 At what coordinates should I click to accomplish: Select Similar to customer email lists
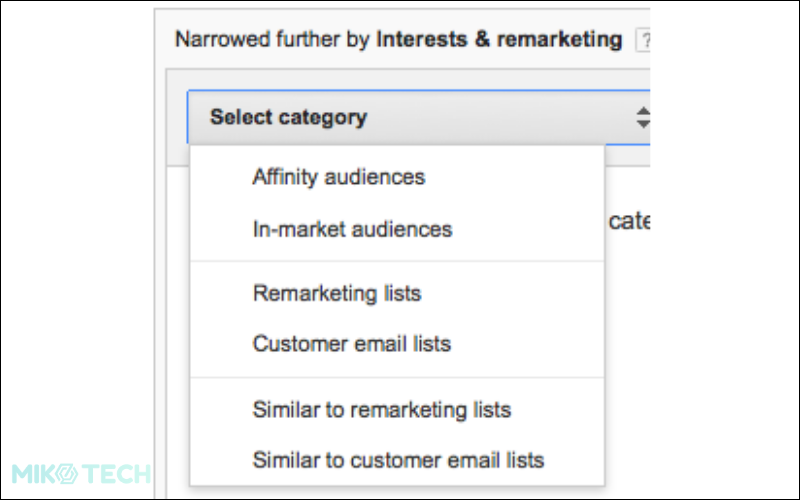click(397, 460)
